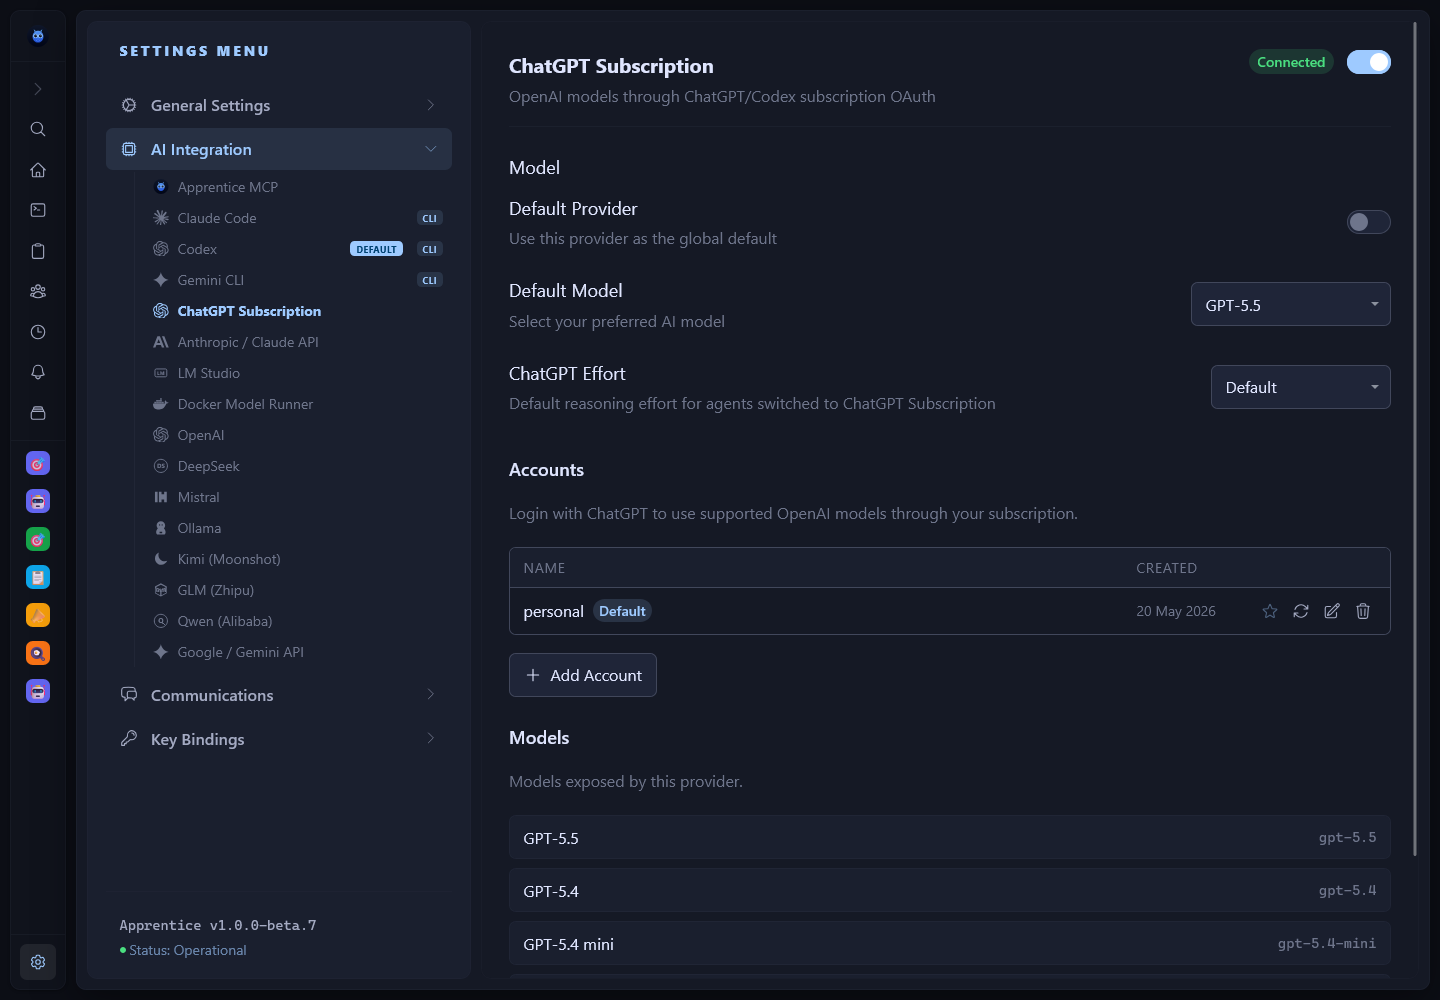This screenshot has height=1000, width=1440.
Task: Click the CLI badge on Gemini CLI
Action: point(430,280)
